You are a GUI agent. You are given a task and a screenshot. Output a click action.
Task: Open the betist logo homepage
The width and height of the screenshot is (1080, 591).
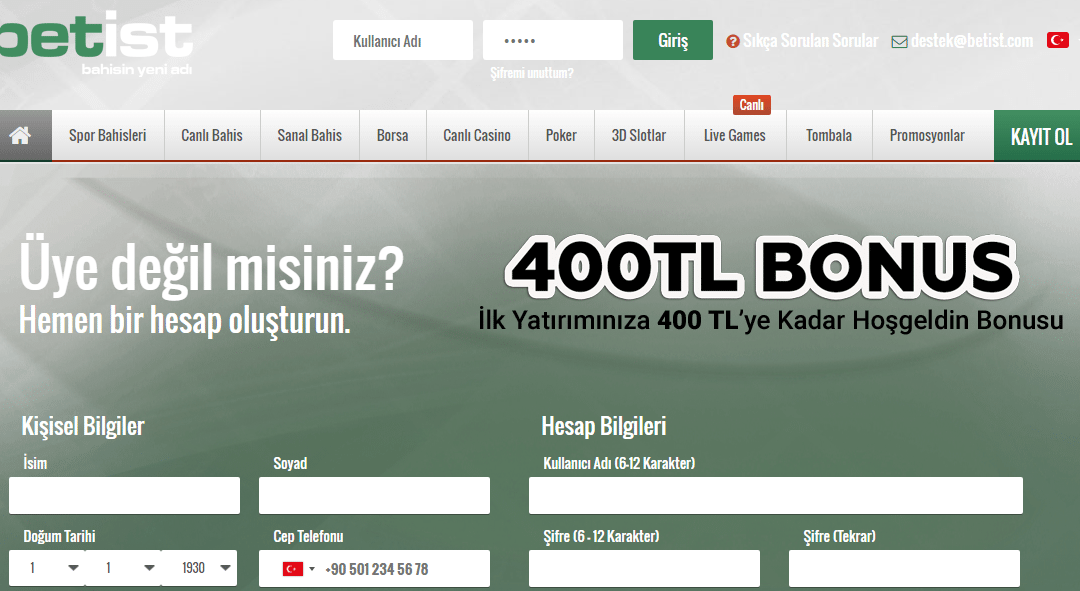tap(96, 41)
